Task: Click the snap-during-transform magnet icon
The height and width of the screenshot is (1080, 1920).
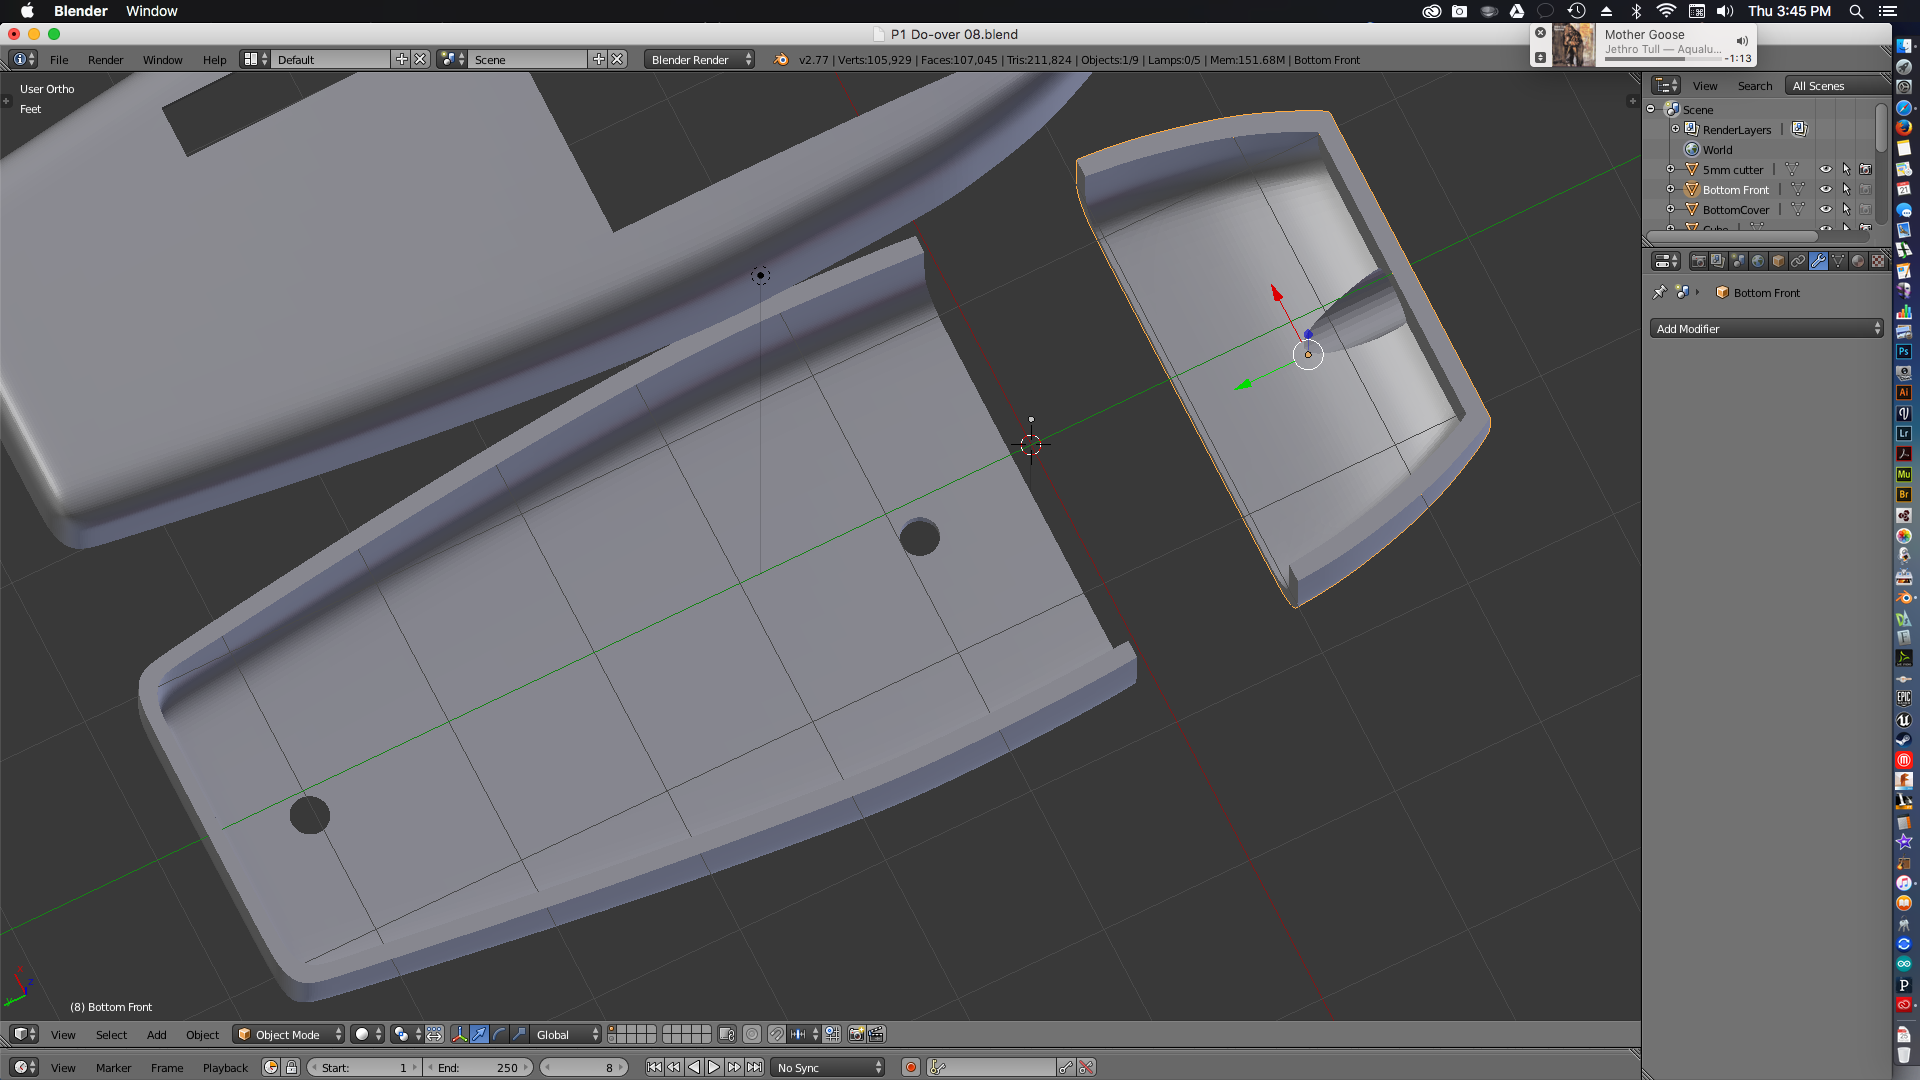Action: tap(776, 1034)
